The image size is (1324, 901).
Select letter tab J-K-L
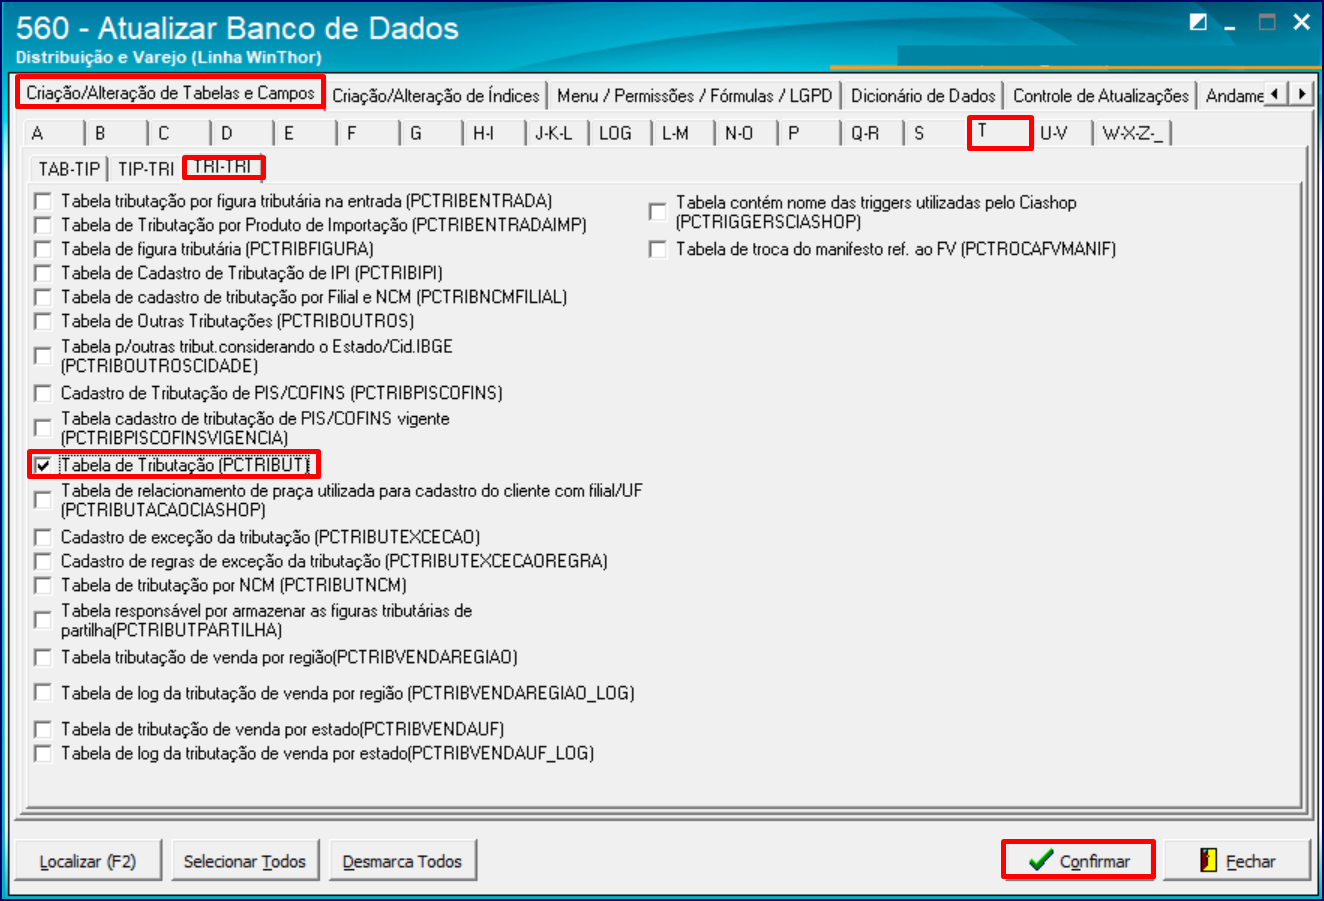point(559,133)
